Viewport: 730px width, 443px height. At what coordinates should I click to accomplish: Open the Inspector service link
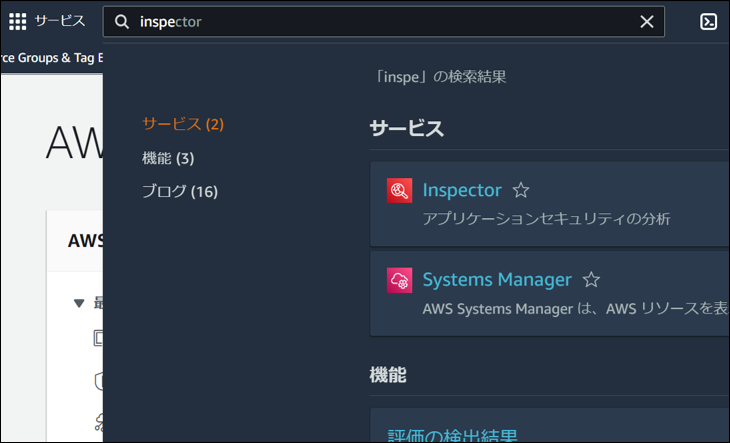pyautogui.click(x=462, y=190)
